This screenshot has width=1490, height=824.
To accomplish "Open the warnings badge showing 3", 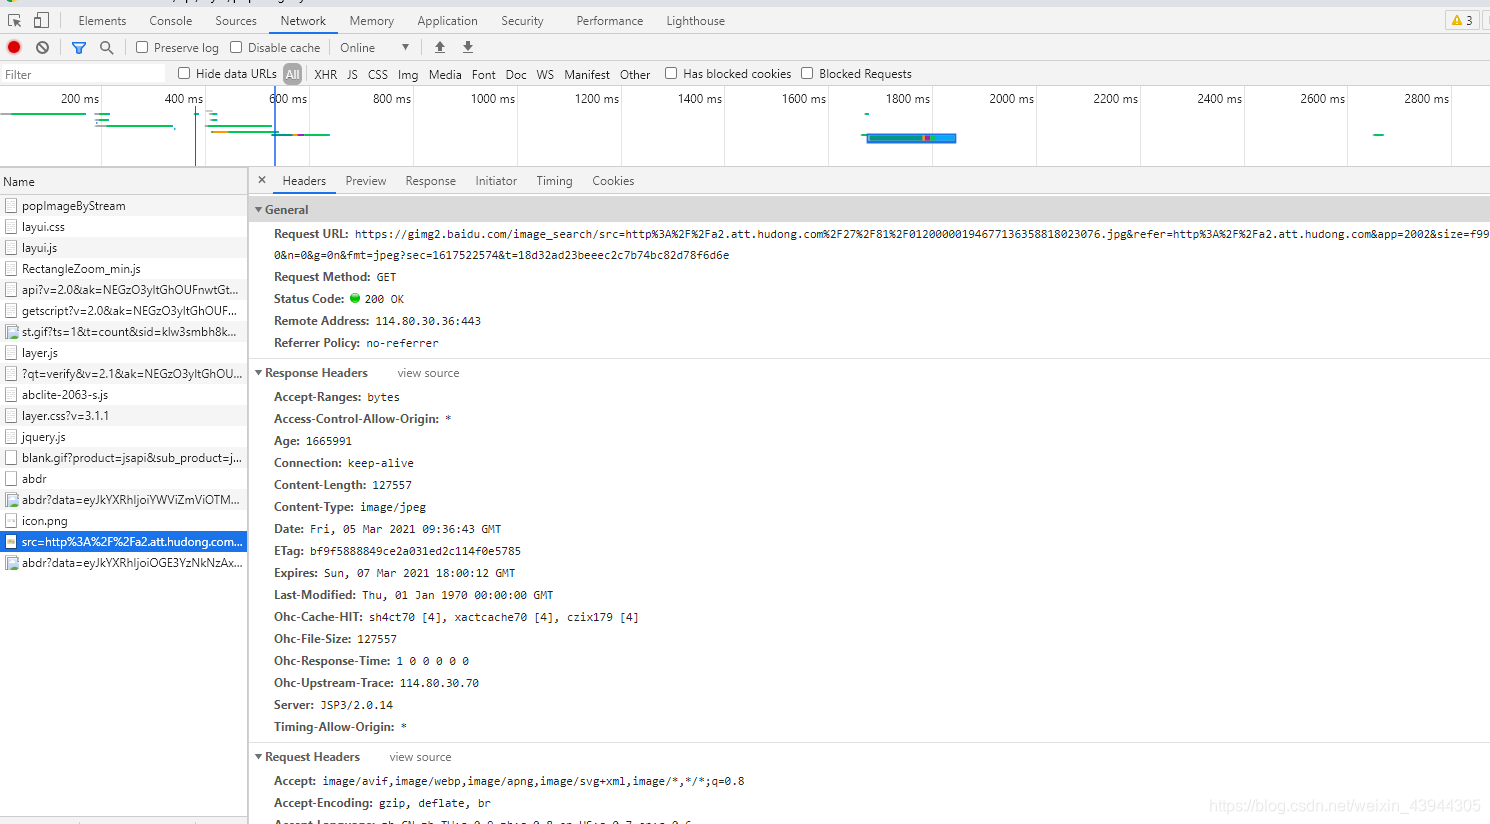I will [x=1462, y=20].
